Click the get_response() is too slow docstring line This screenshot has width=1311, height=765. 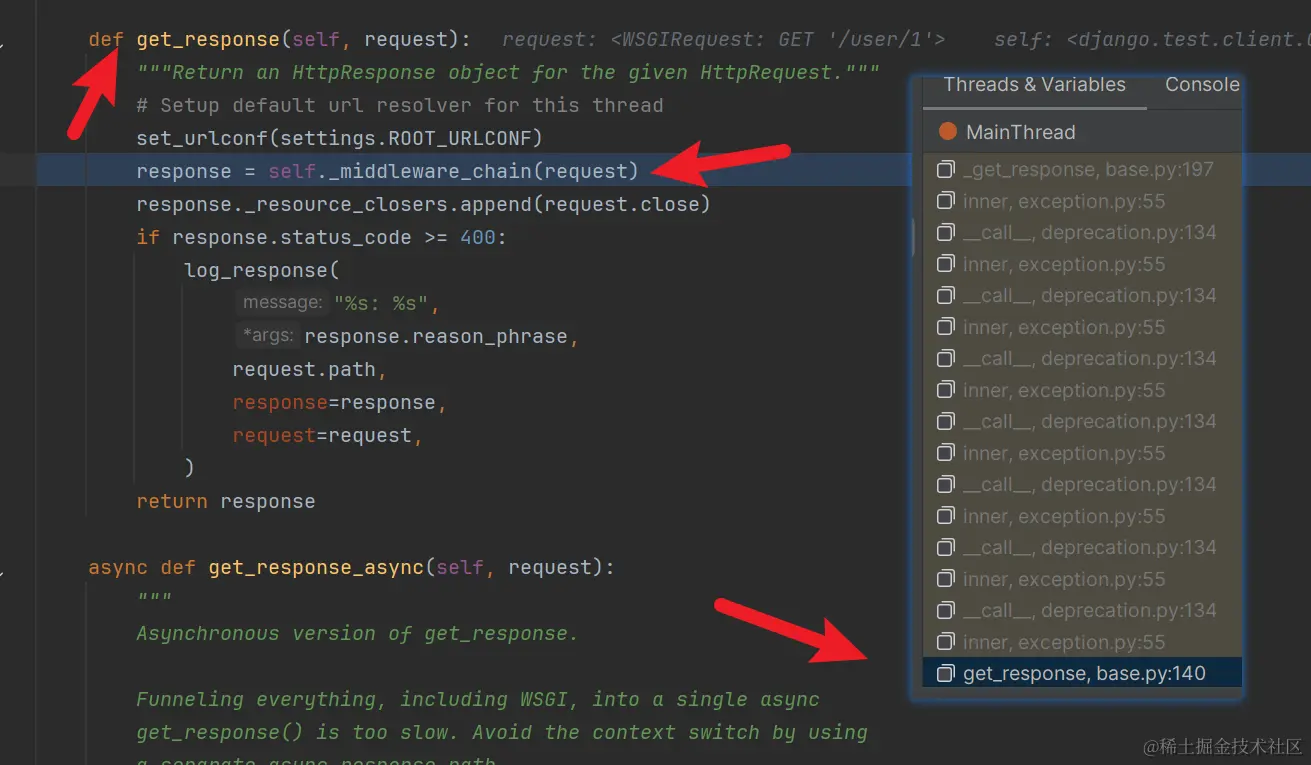(502, 732)
